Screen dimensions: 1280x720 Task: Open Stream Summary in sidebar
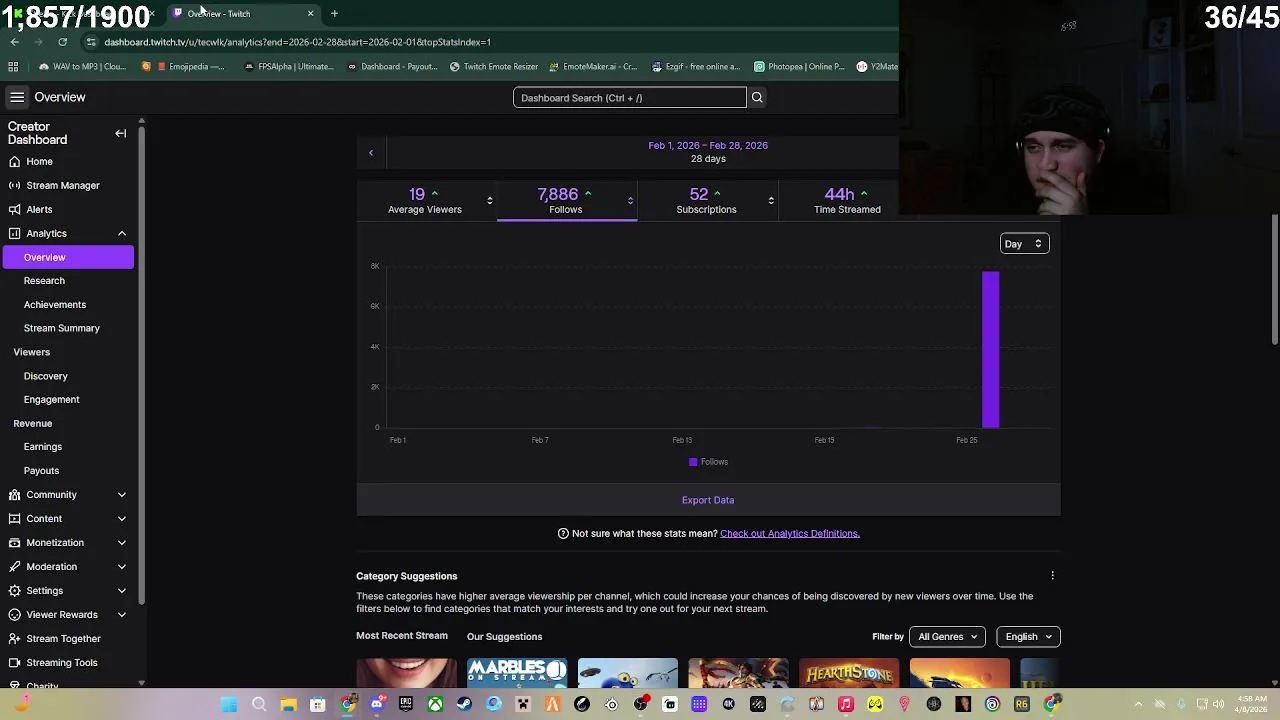pyautogui.click(x=62, y=328)
